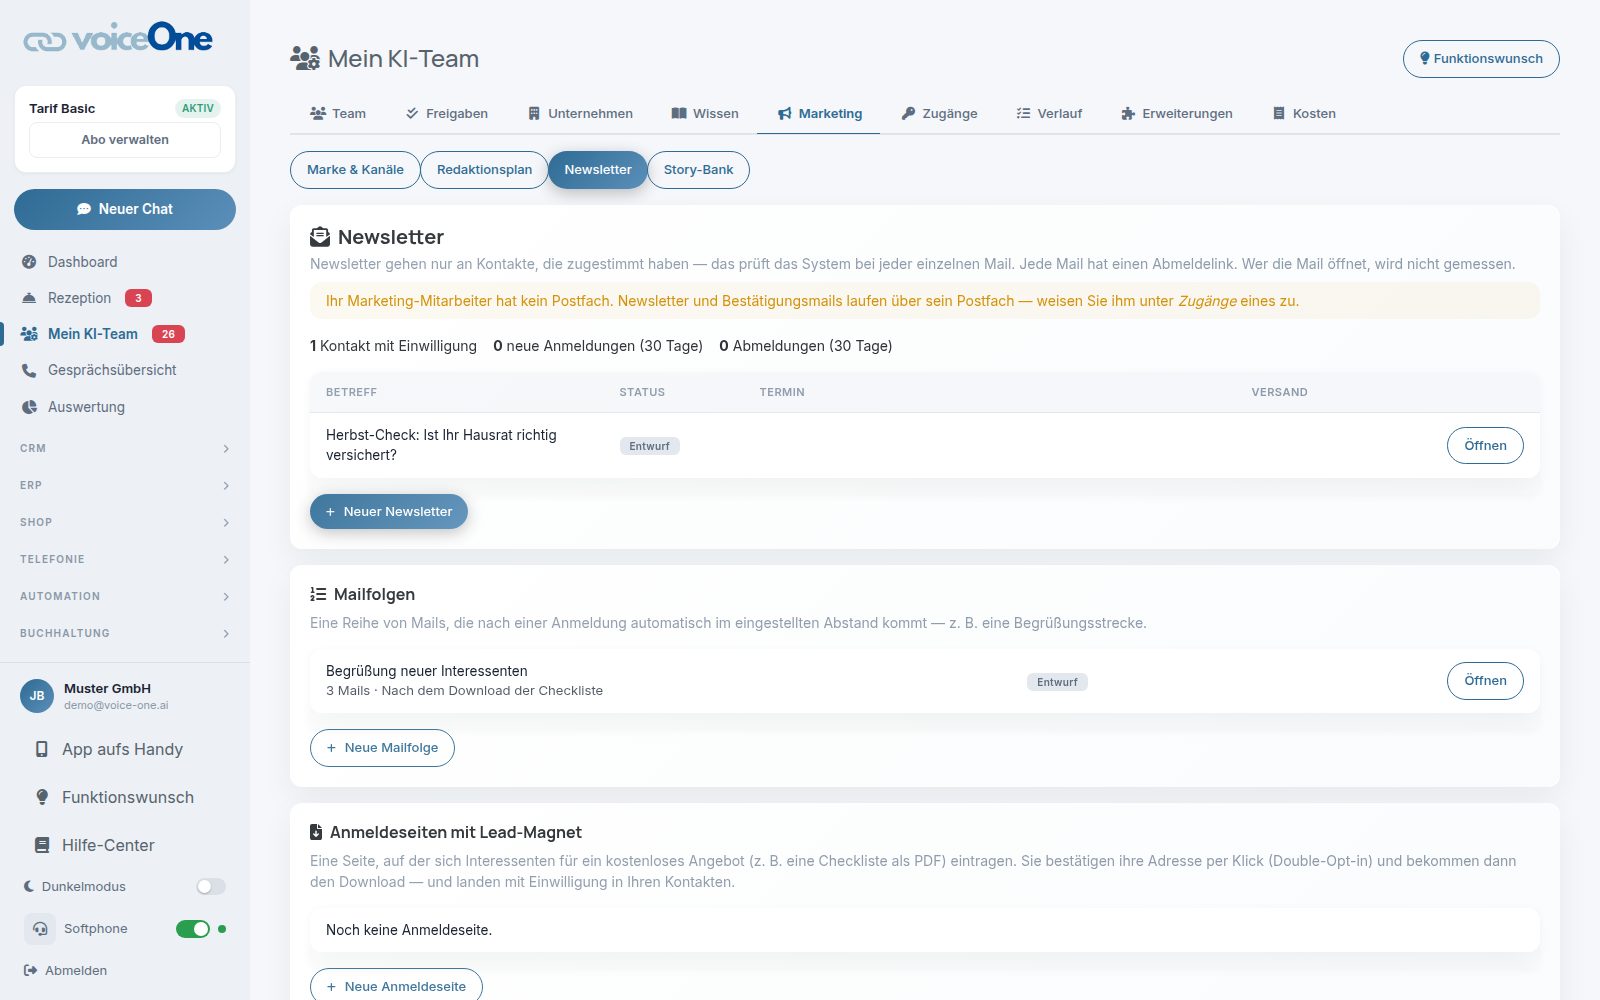Click the Softphone headset icon

click(x=40, y=929)
